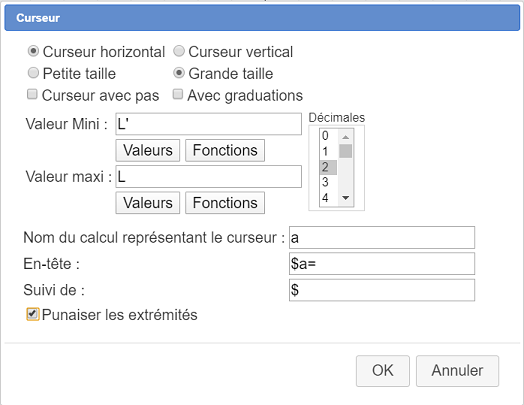Open Valeurs button under Valeur maxi
This screenshot has height=405, width=524.
[x=148, y=203]
